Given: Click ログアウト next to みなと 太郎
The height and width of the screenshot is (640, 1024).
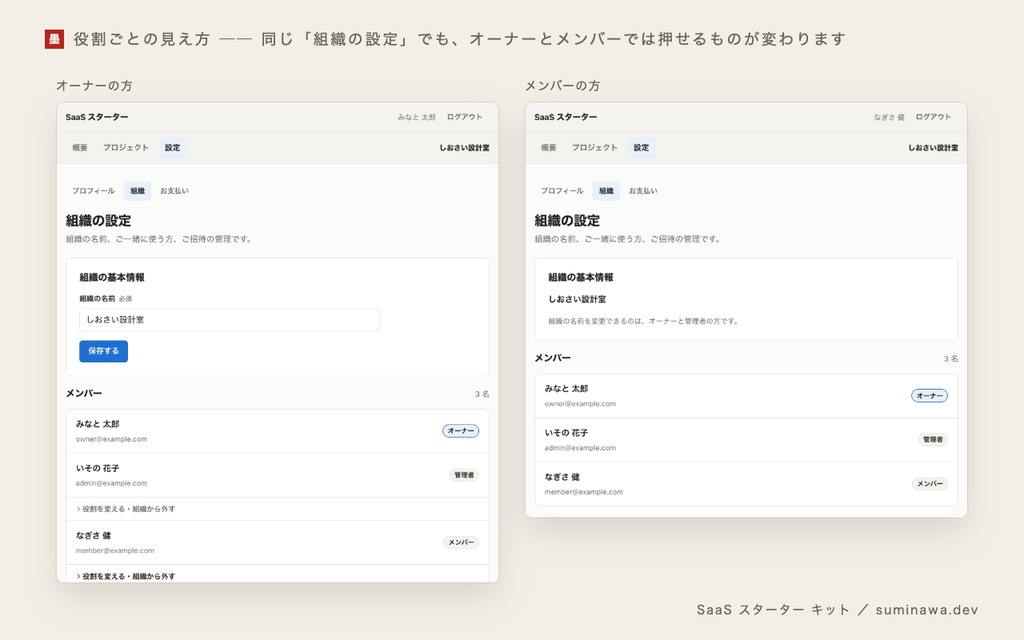Looking at the screenshot, I should point(464,117).
